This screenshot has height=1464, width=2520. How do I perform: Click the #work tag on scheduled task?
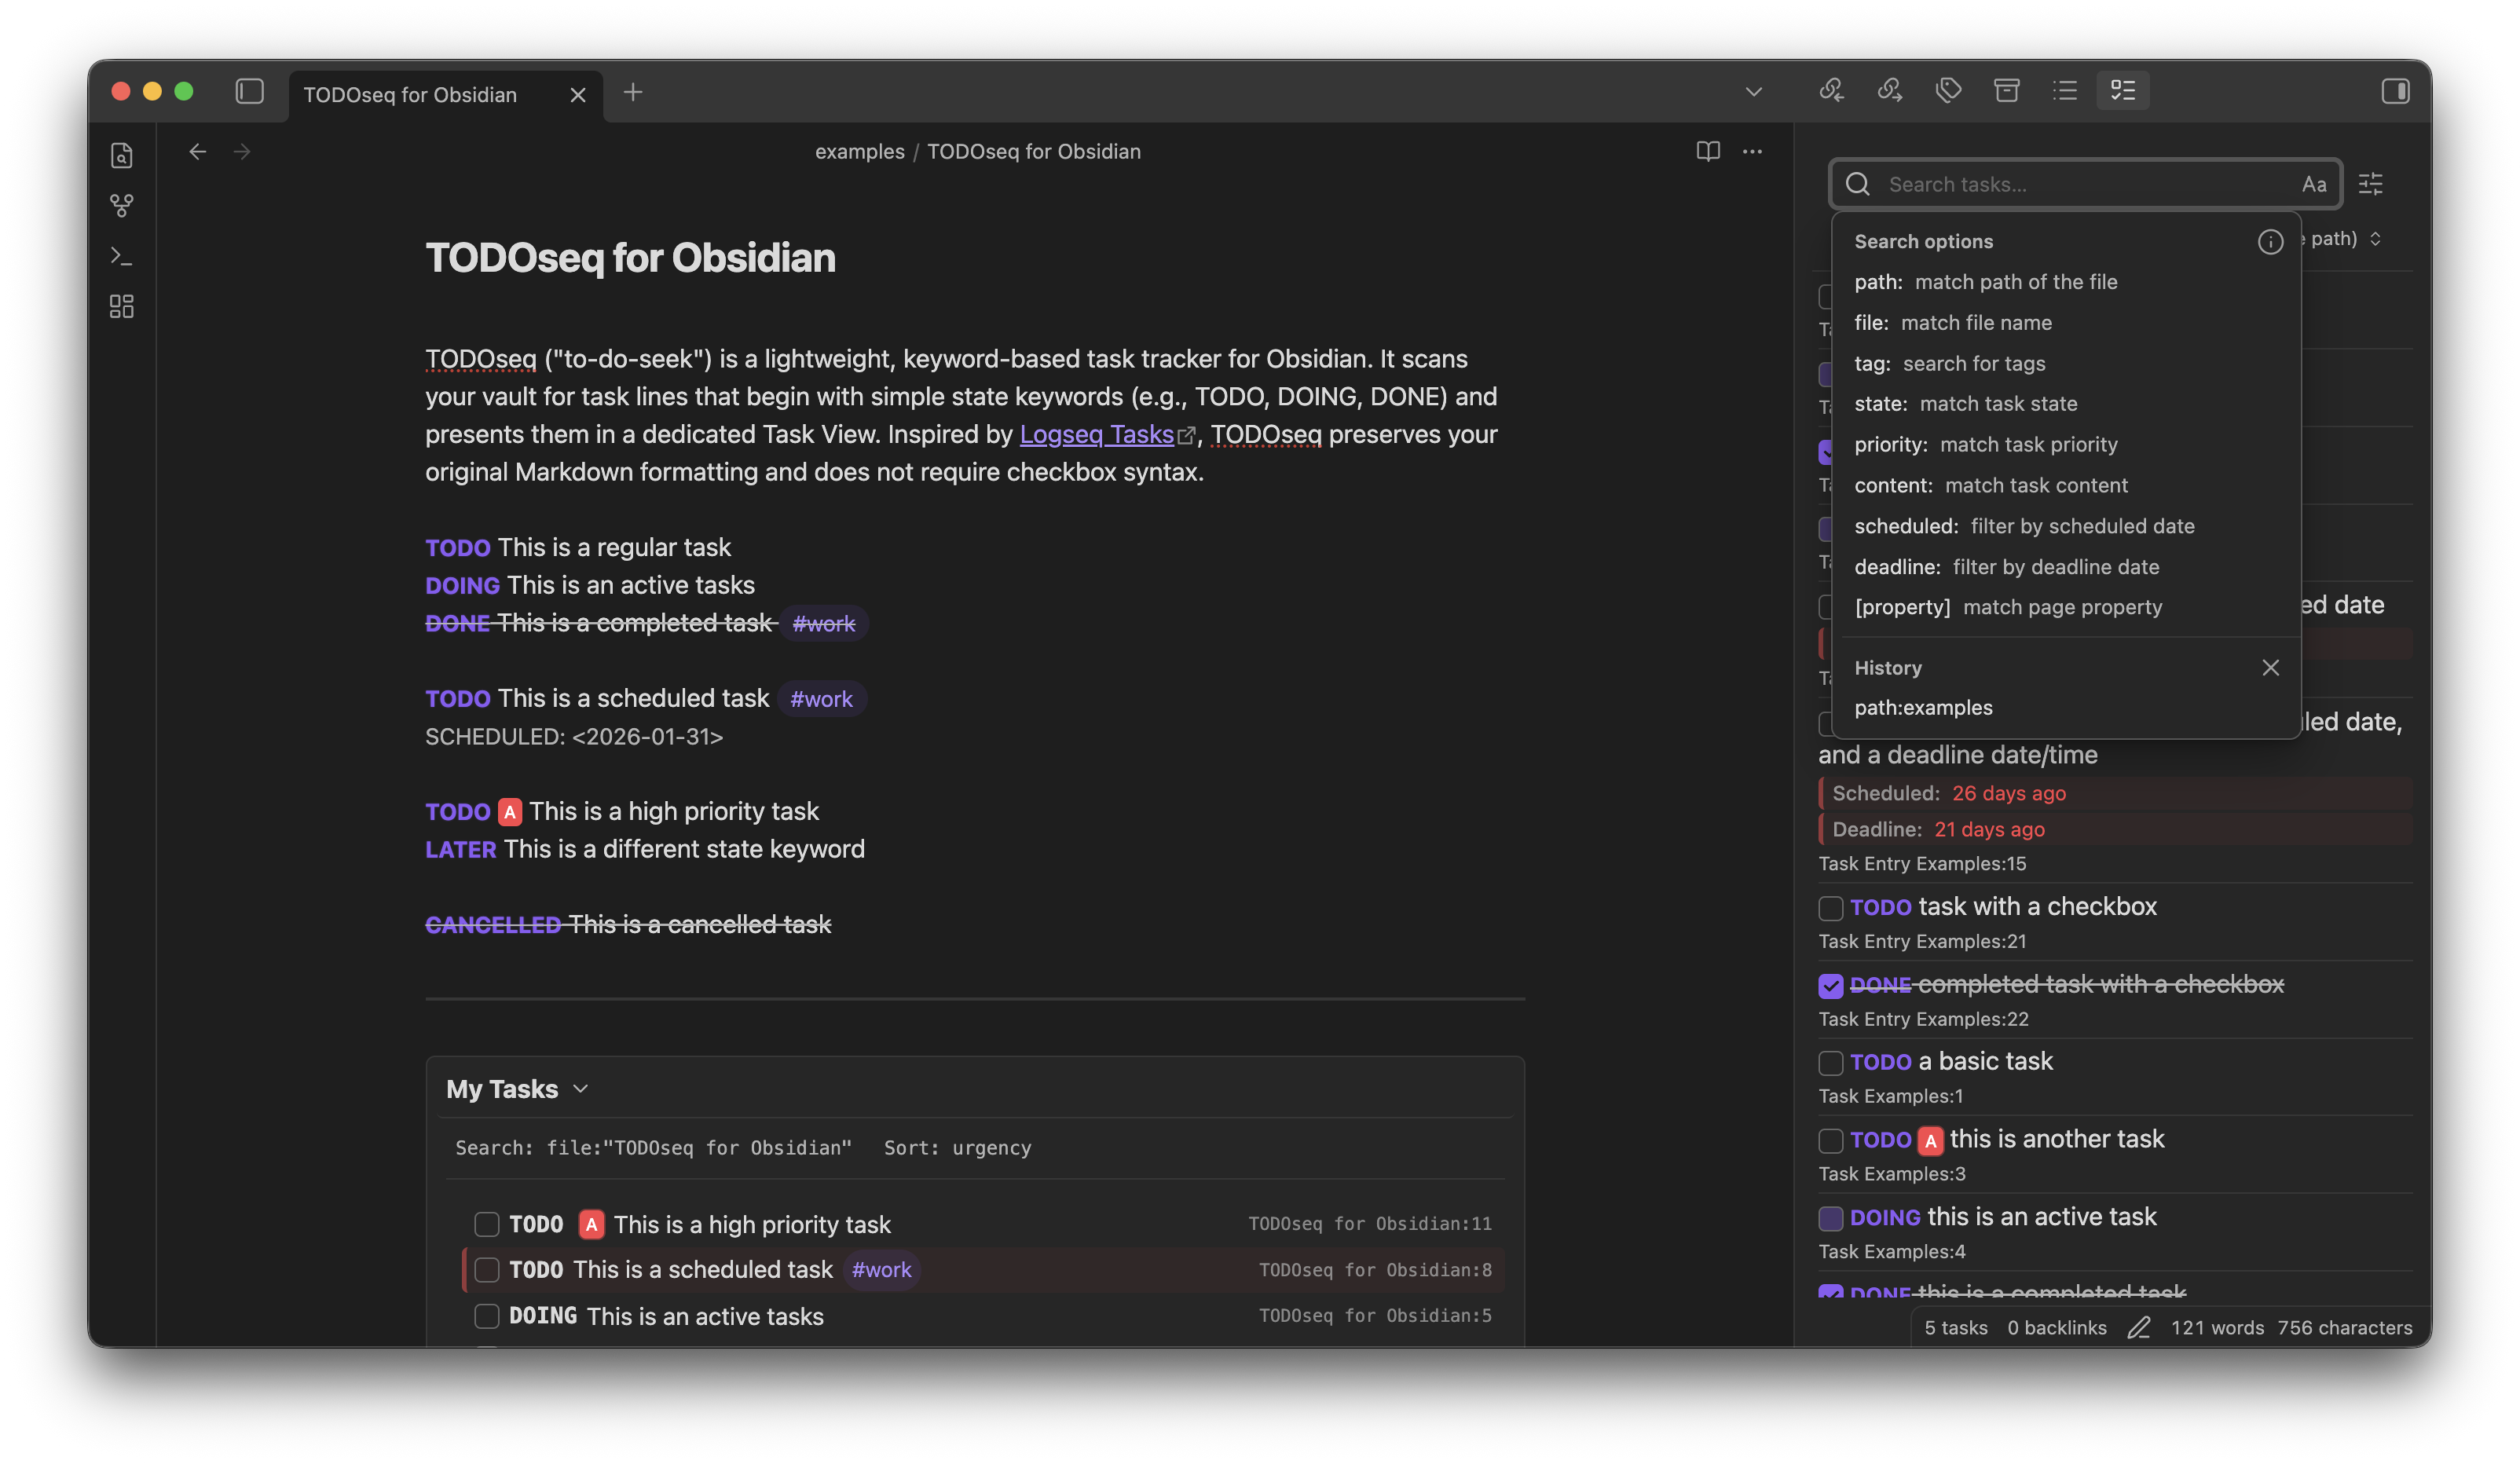[821, 699]
